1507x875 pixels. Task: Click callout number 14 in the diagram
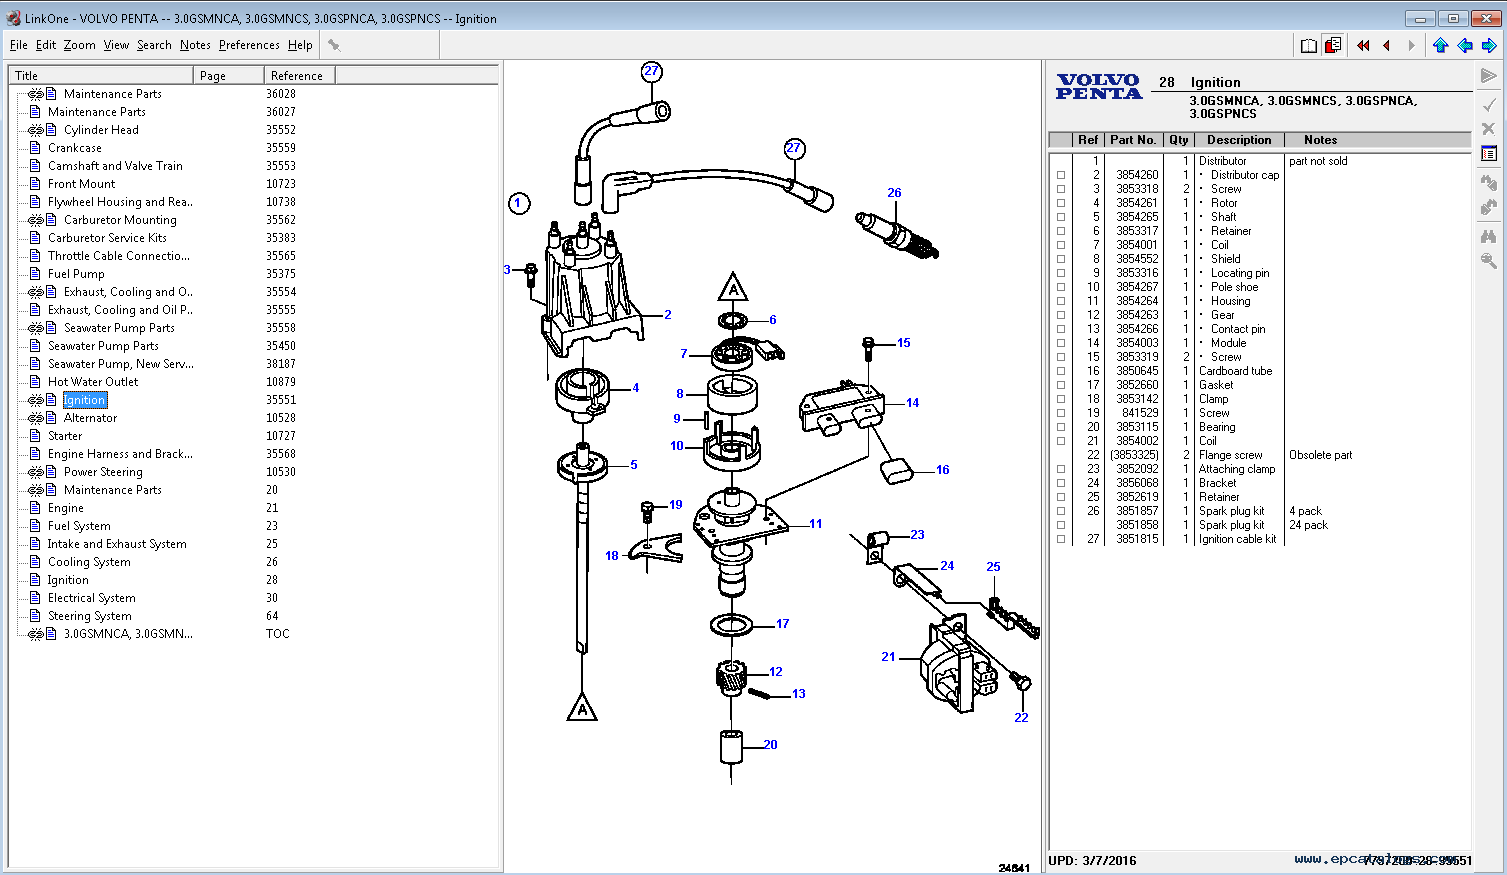pos(912,403)
